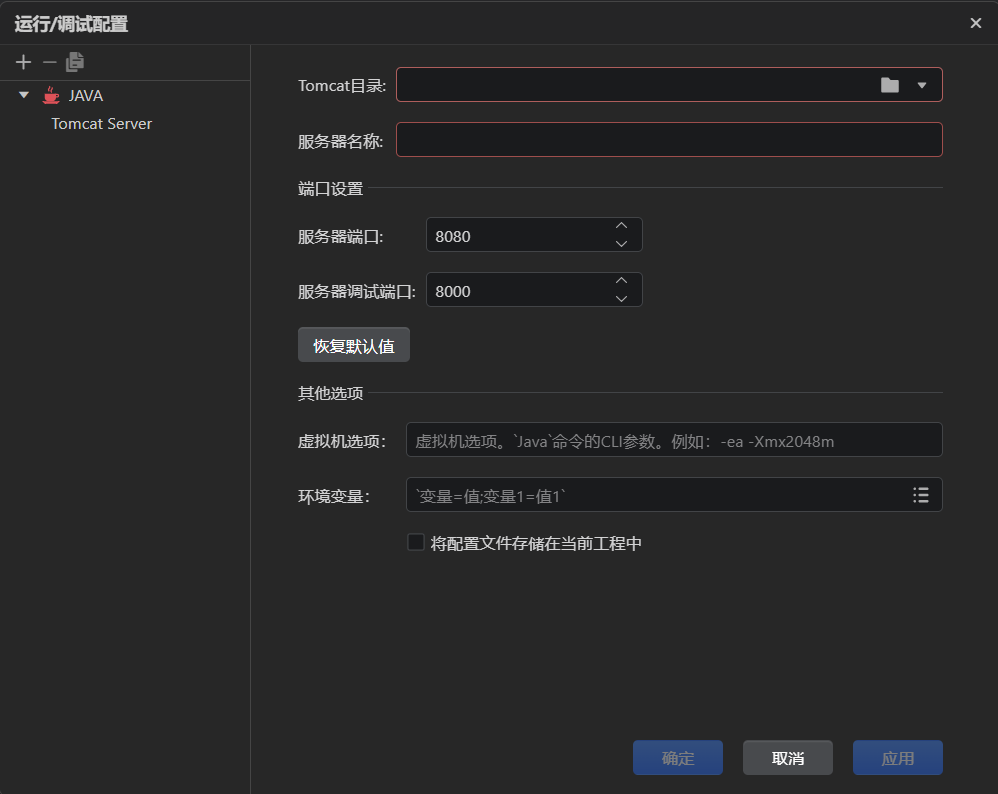Click the 服务器名称 text field
Image resolution: width=998 pixels, height=794 pixels.
669,139
